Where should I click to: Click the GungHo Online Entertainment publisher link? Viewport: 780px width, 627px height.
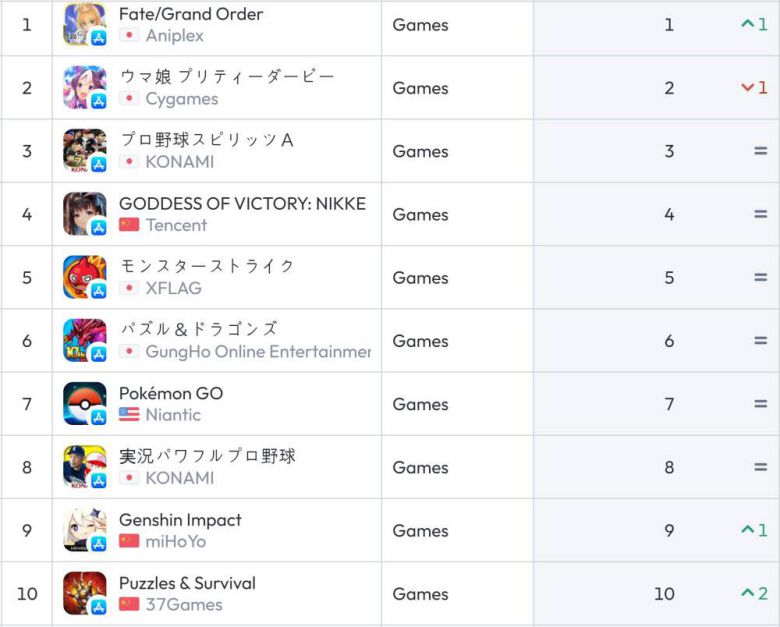258,351
